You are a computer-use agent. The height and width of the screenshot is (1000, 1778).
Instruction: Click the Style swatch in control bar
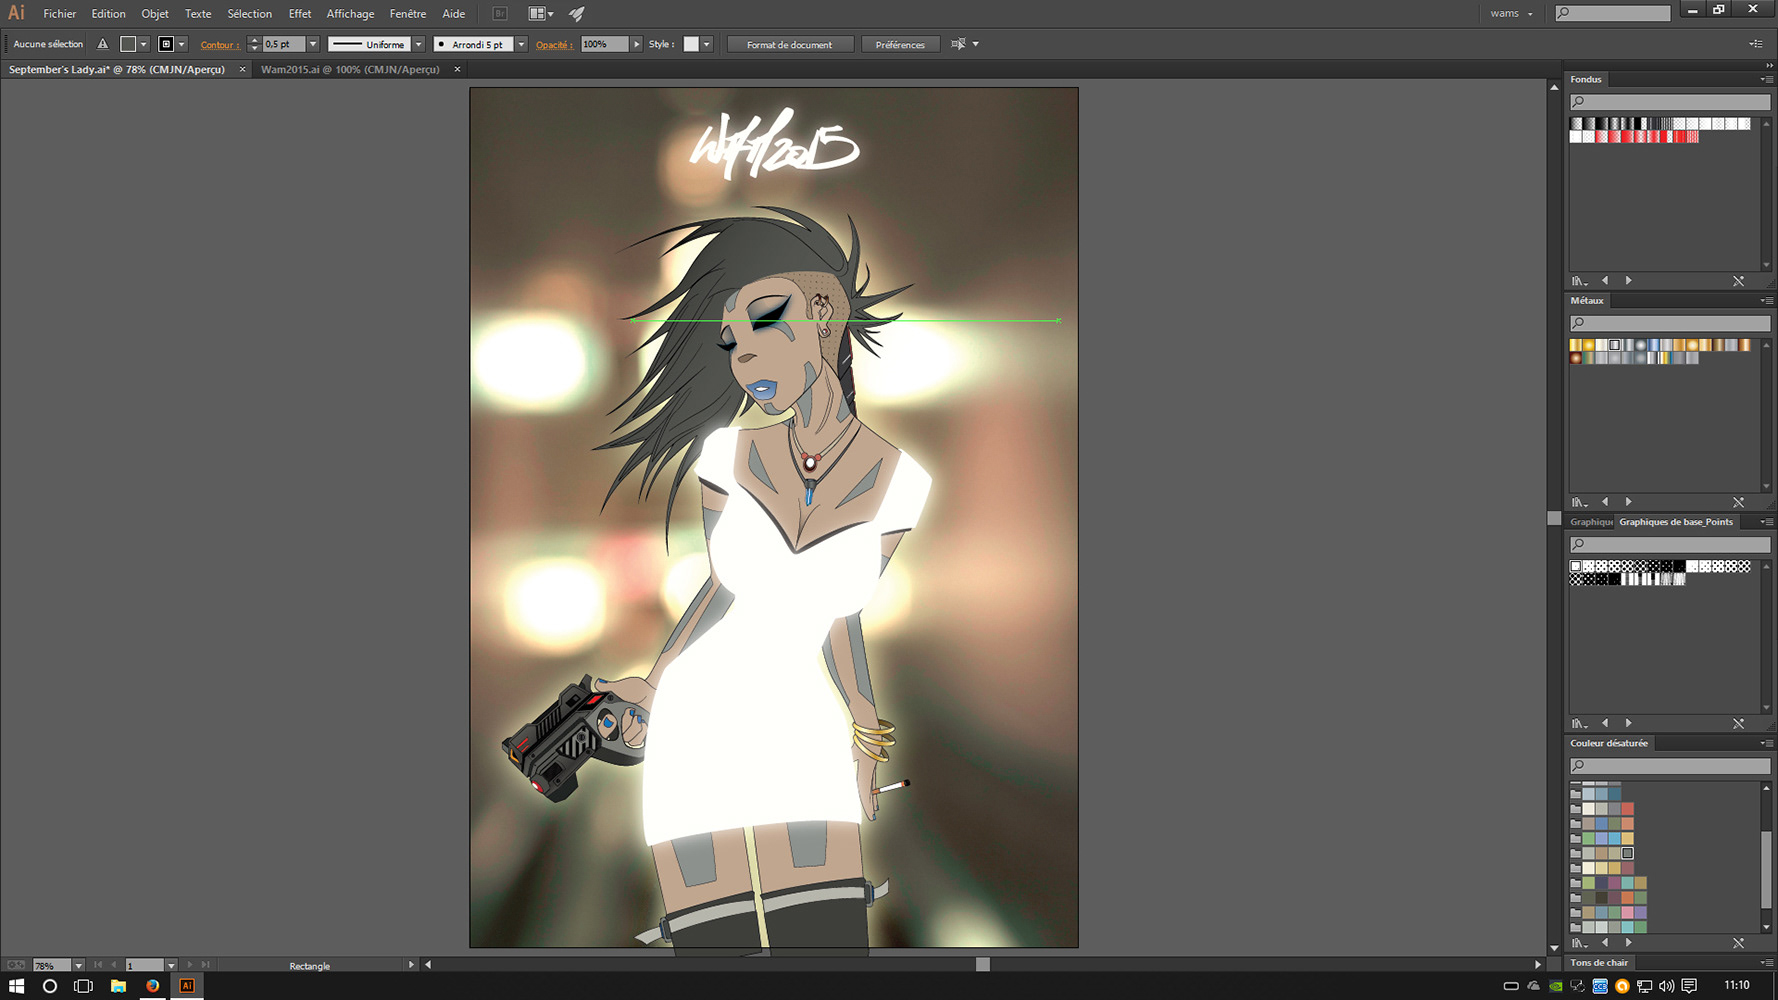pos(691,44)
